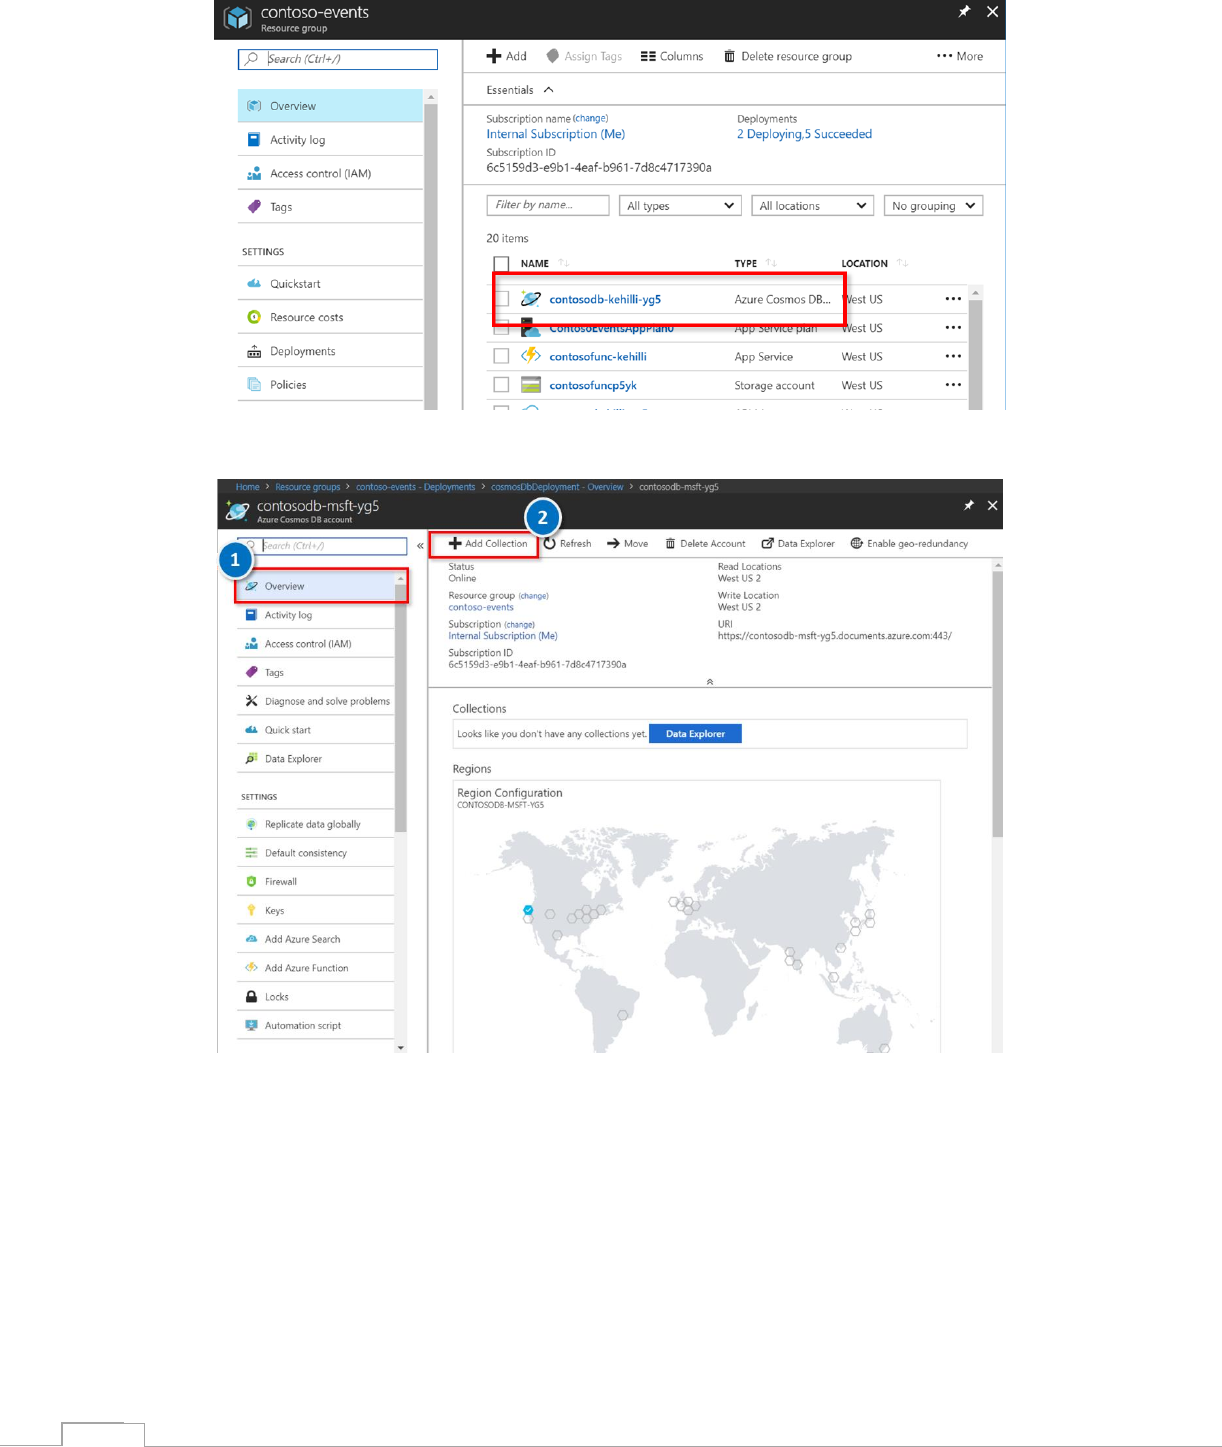Viewport: 1222px width, 1447px height.
Task: Open Data Explorer in Cosmos DB sidebar
Action: [x=316, y=759]
